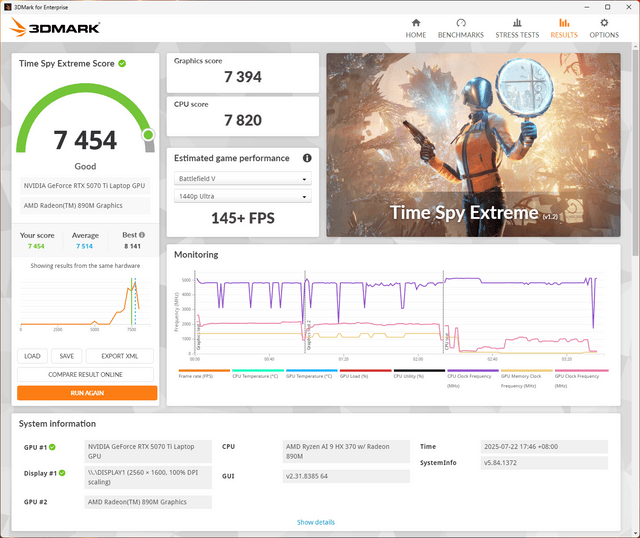Click the 145+ FPS estimate

tap(243, 218)
